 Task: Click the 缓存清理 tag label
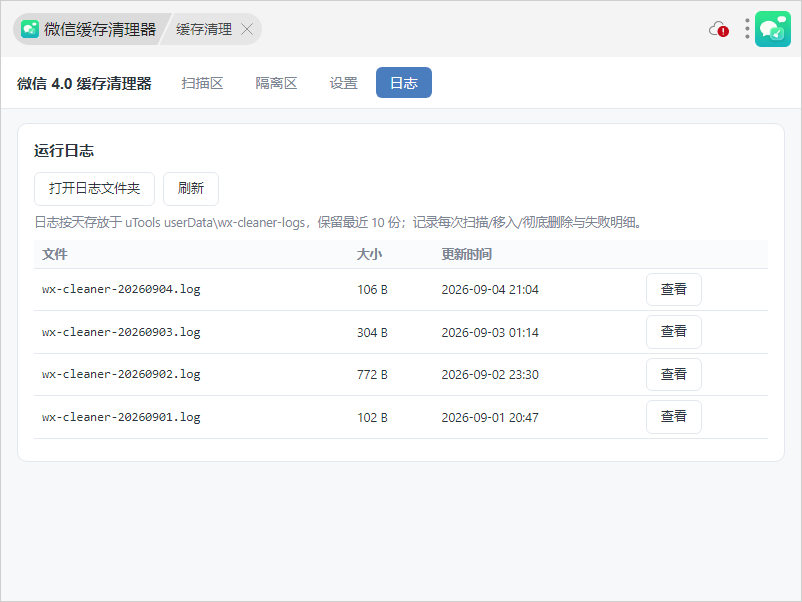pyautogui.click(x=204, y=29)
